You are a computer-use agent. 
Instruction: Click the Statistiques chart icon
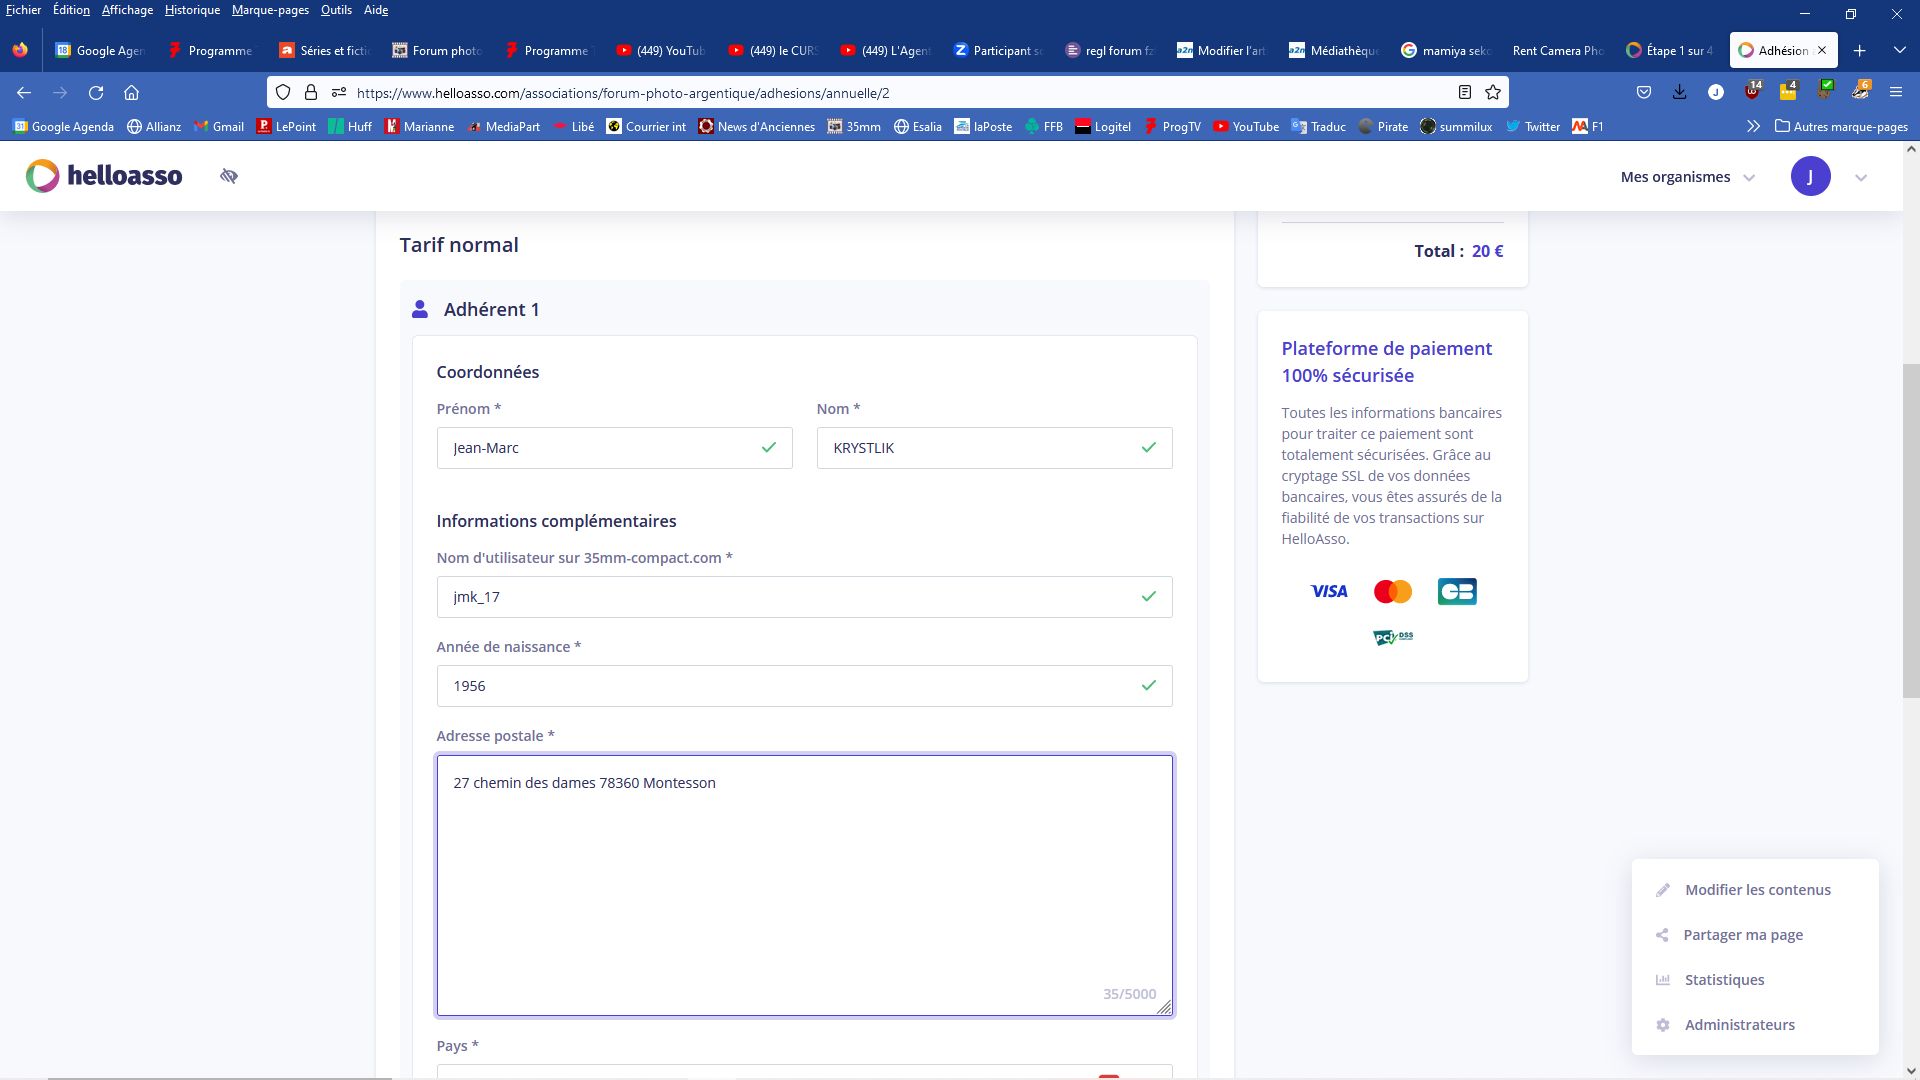[1663, 980]
